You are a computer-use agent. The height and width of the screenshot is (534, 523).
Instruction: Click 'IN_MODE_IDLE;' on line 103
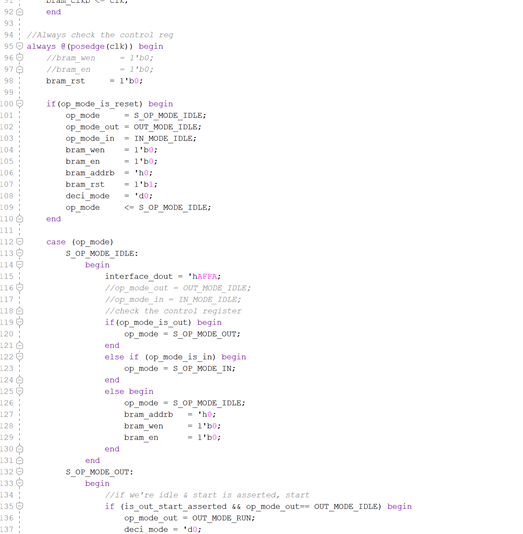165,139
